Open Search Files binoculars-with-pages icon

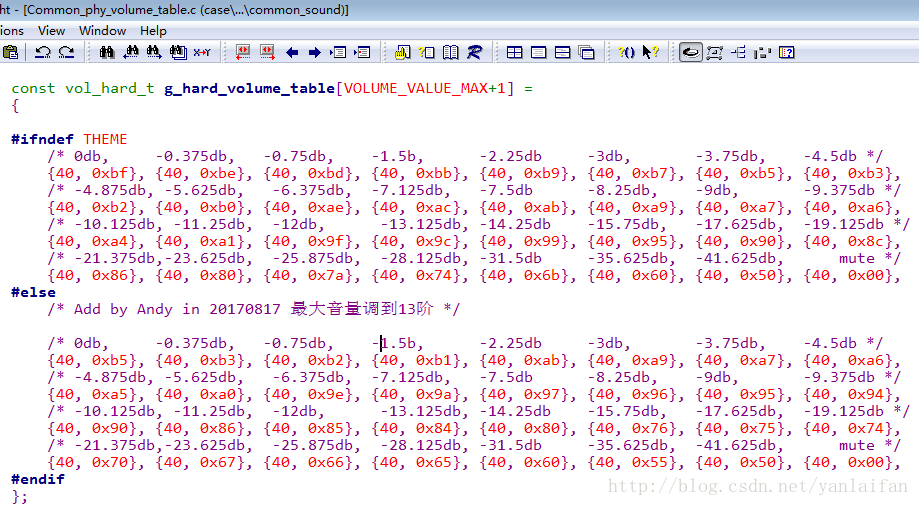(x=178, y=52)
